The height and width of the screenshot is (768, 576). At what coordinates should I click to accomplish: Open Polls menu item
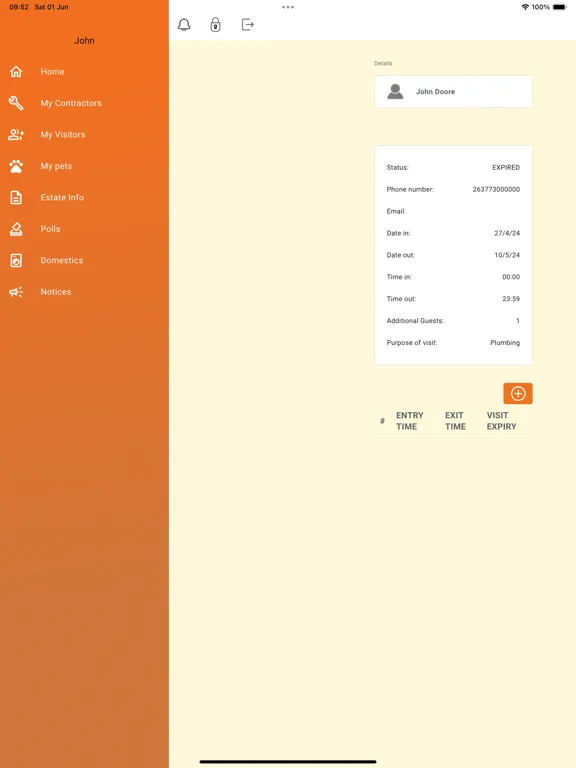(50, 229)
